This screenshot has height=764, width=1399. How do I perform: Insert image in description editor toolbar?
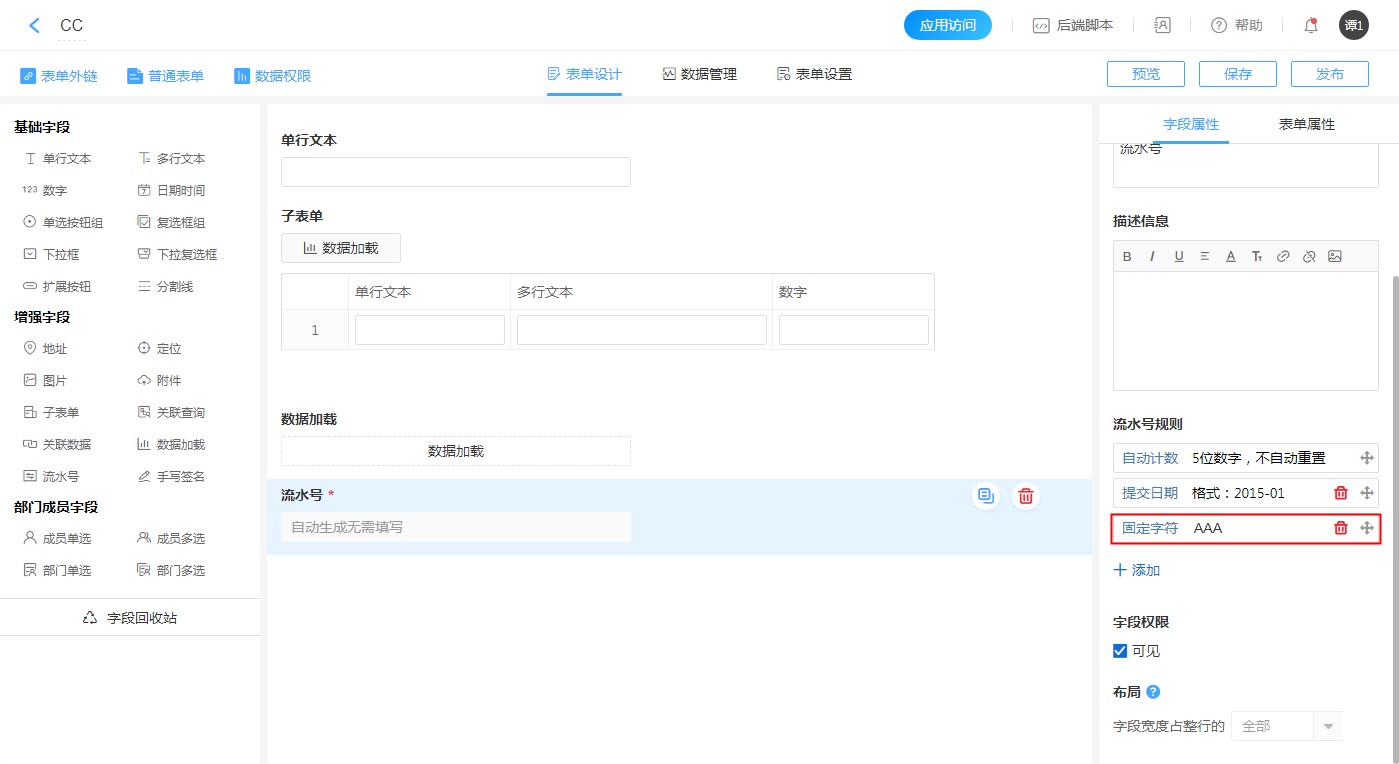click(x=1335, y=257)
